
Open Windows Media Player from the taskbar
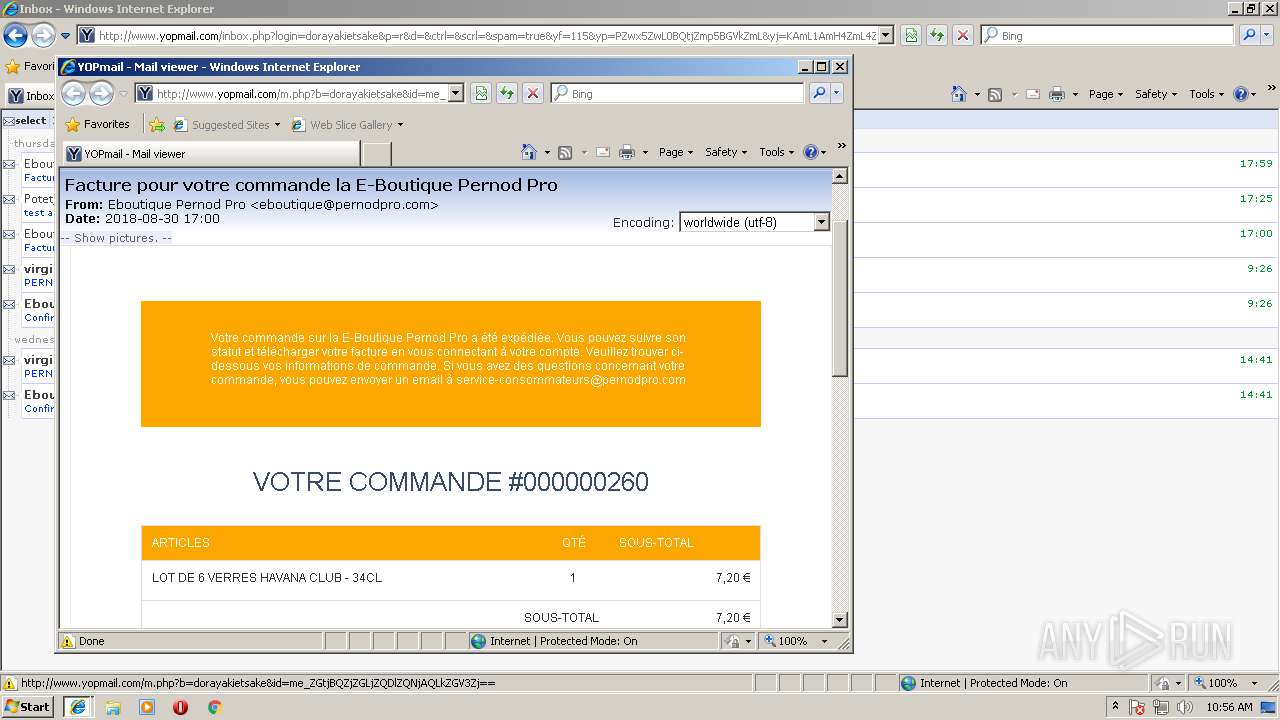pos(147,707)
